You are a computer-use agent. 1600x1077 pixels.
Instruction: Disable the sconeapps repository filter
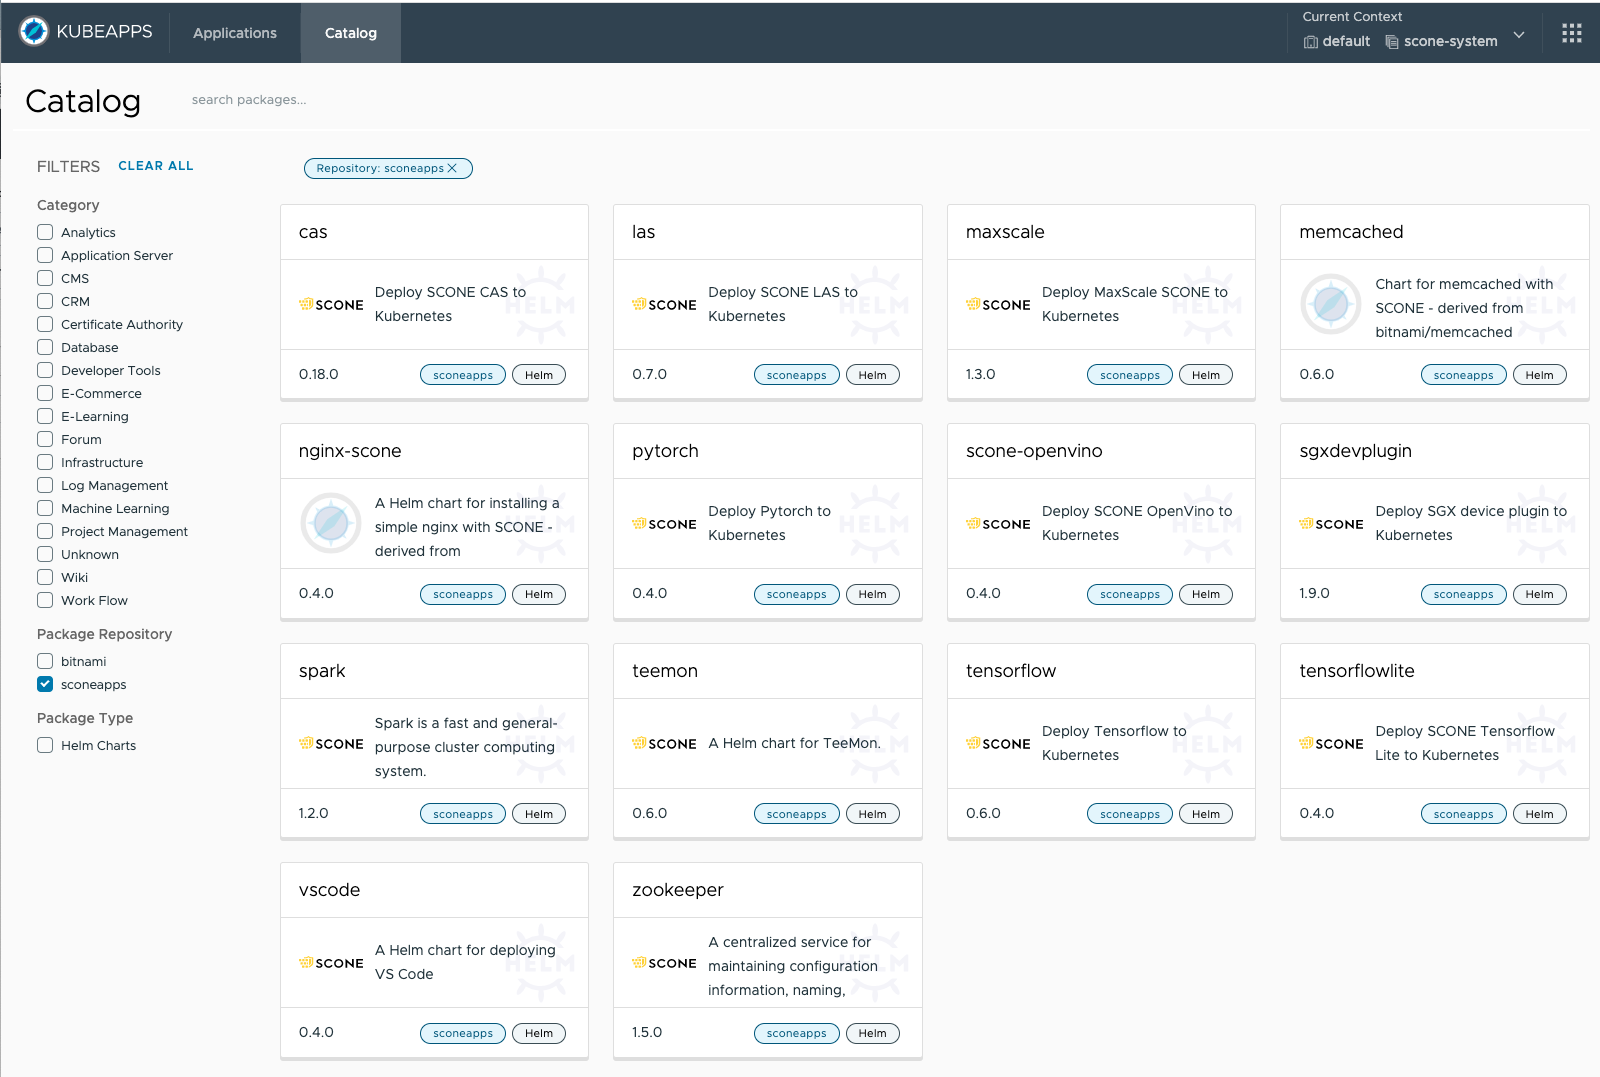pos(45,684)
